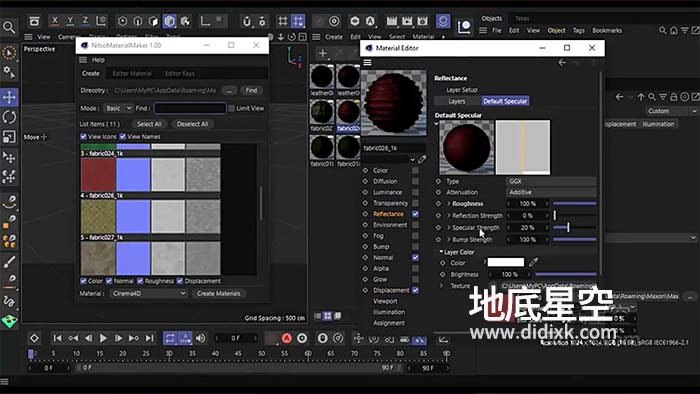
Task: Expand Reflection Strength parameter arrow
Action: click(449, 216)
